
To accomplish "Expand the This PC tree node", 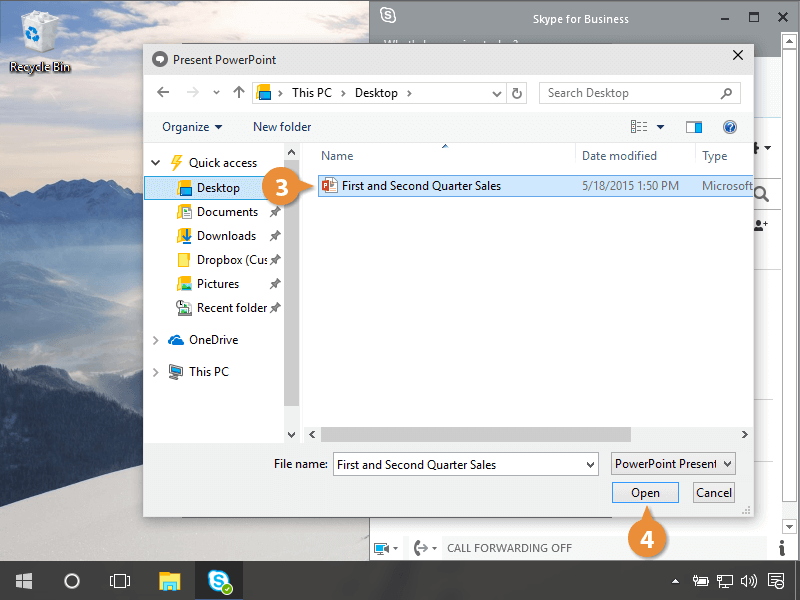I will coord(155,372).
